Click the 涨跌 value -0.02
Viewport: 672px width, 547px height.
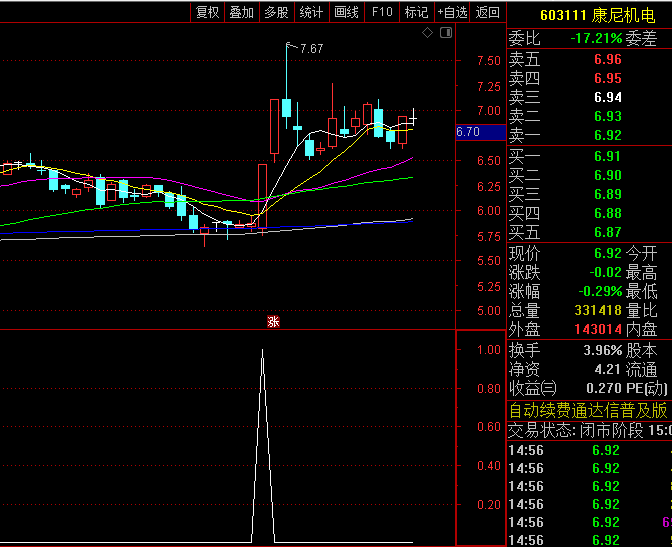click(605, 272)
